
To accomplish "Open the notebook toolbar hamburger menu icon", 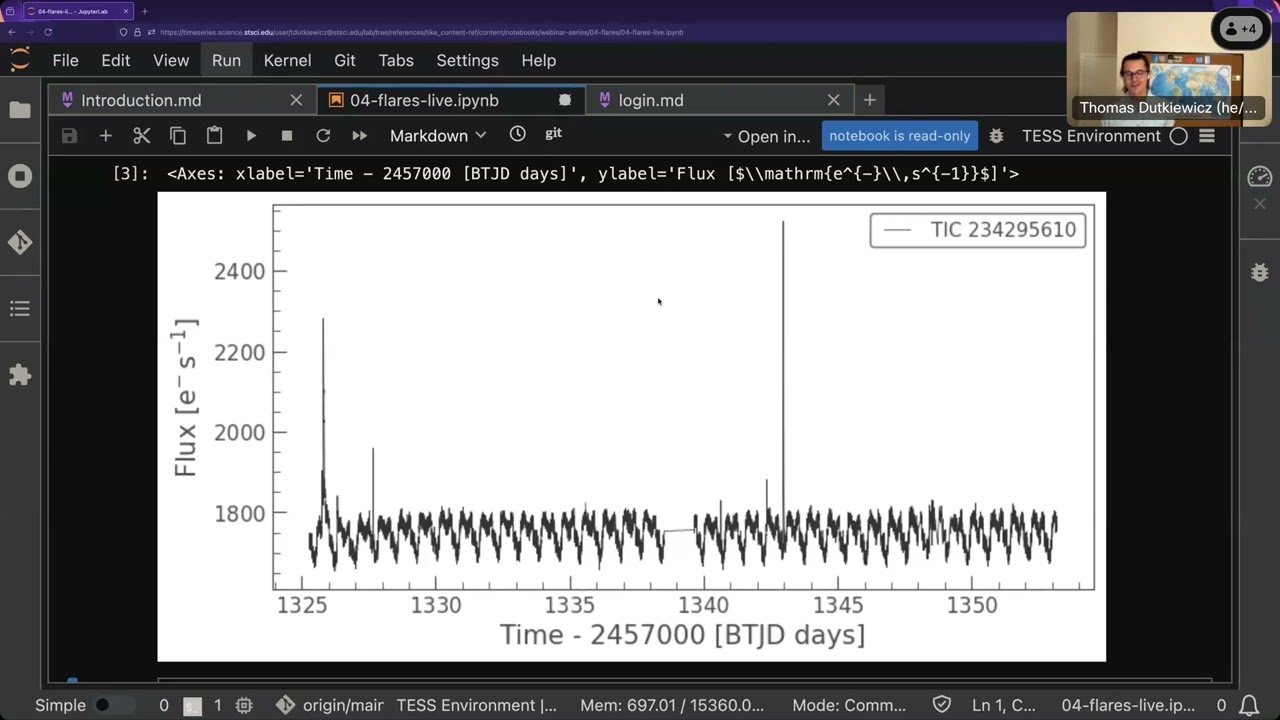I will 1207,136.
